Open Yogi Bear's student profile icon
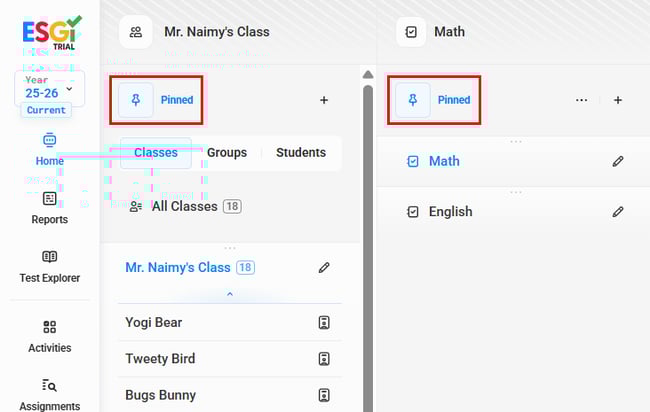 (x=323, y=323)
